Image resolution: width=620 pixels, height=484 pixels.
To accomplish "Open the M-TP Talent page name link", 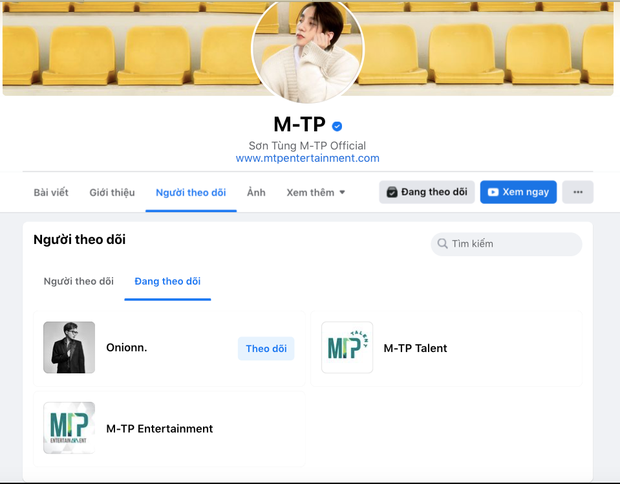I will tap(415, 348).
